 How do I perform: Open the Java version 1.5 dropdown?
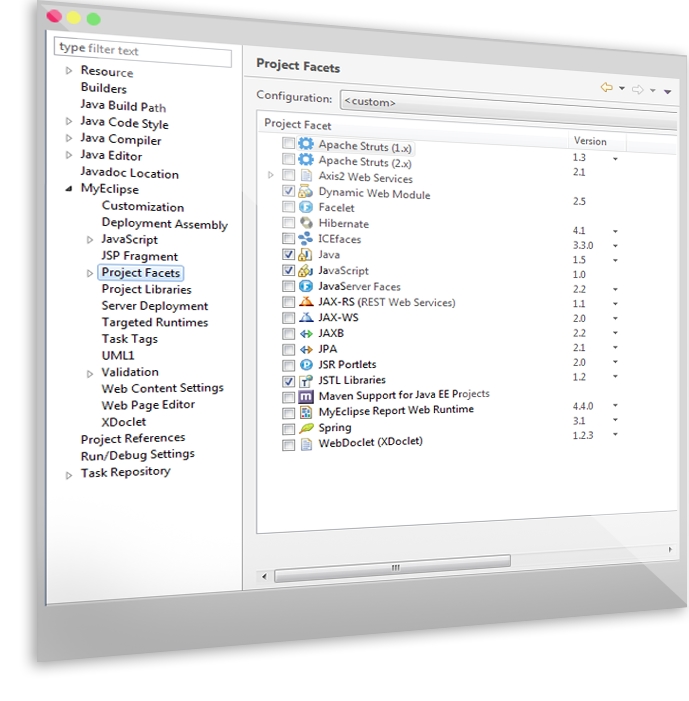[x=615, y=260]
